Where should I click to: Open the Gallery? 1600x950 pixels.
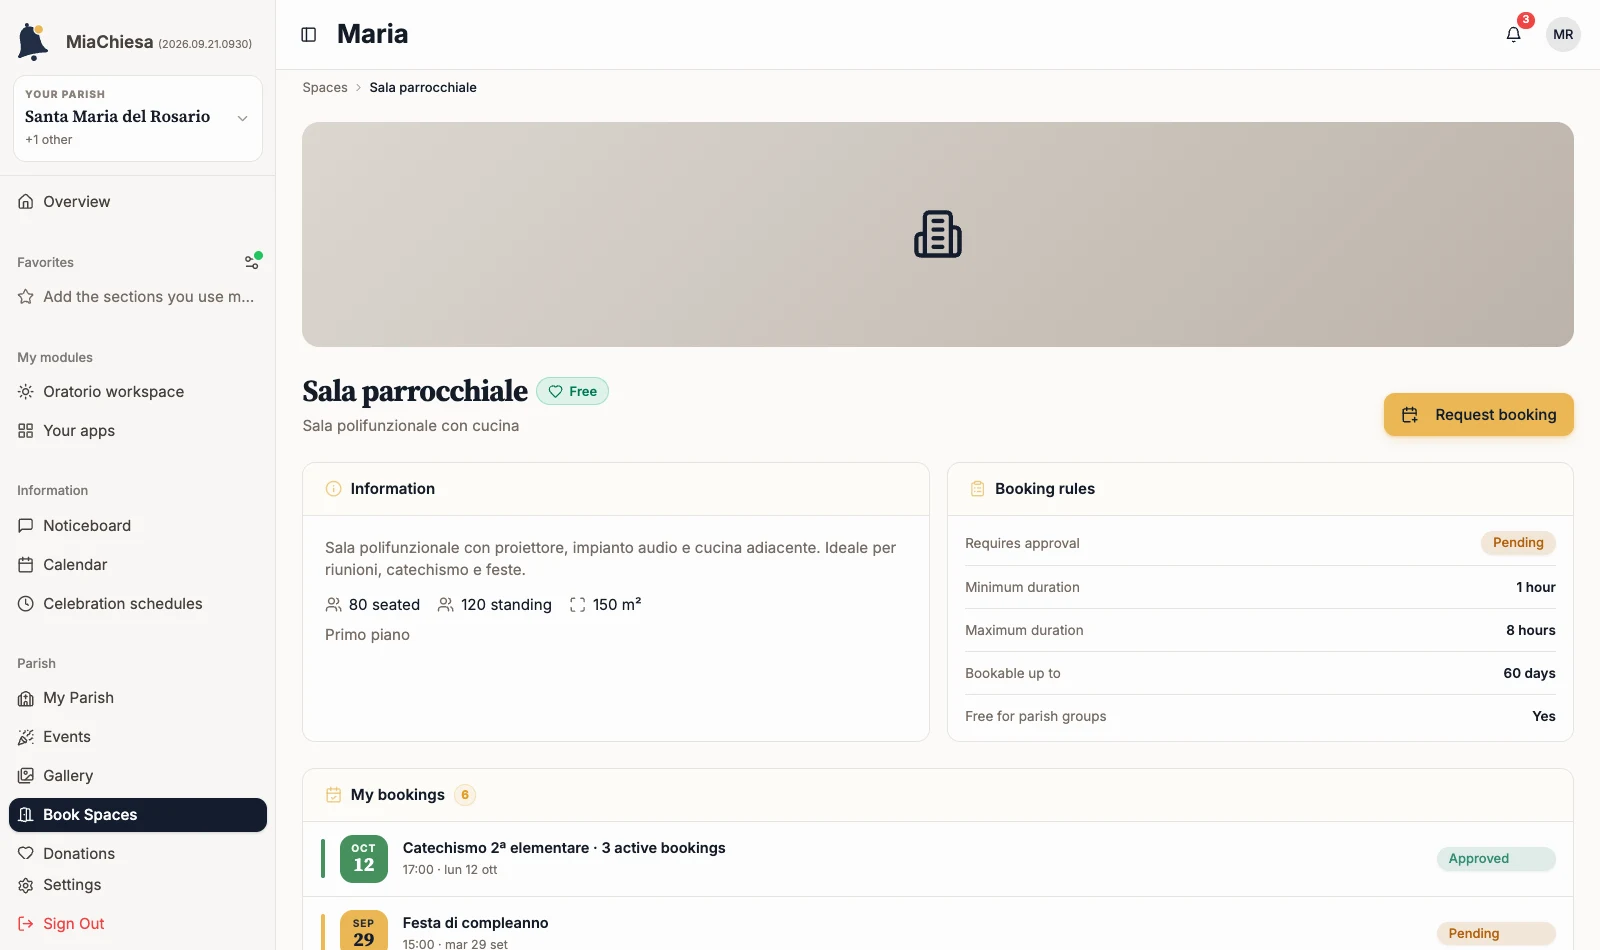click(x=138, y=776)
